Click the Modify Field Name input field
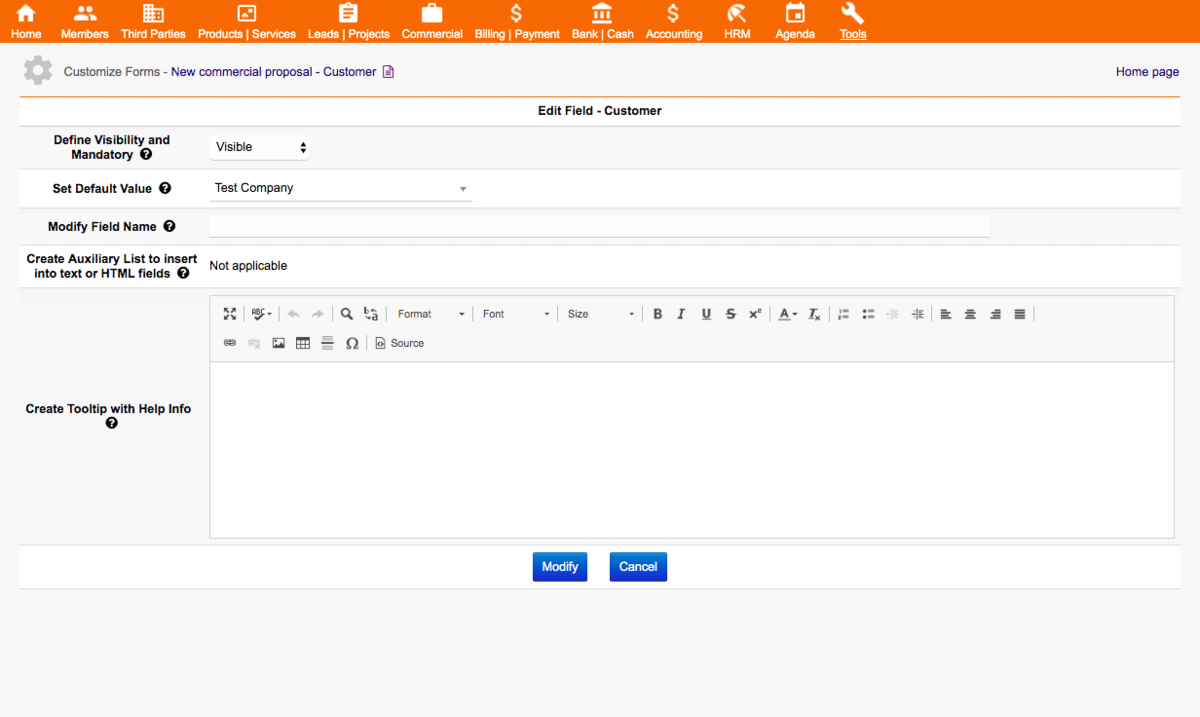 coord(598,225)
